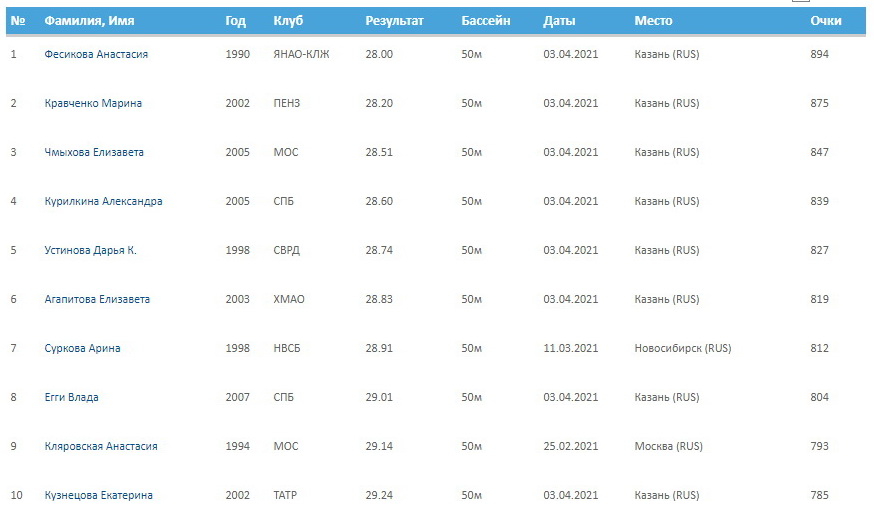The height and width of the screenshot is (528, 874).
Task: Open Кляровская Анастасия profile link
Action: pos(101,447)
